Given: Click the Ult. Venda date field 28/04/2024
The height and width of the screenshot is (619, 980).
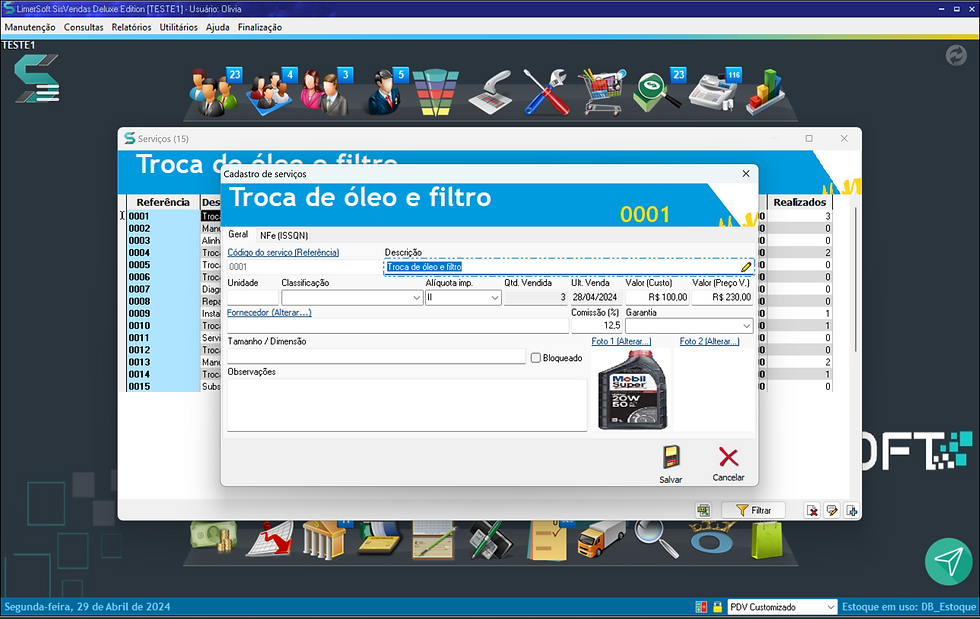Looking at the screenshot, I should coord(595,298).
